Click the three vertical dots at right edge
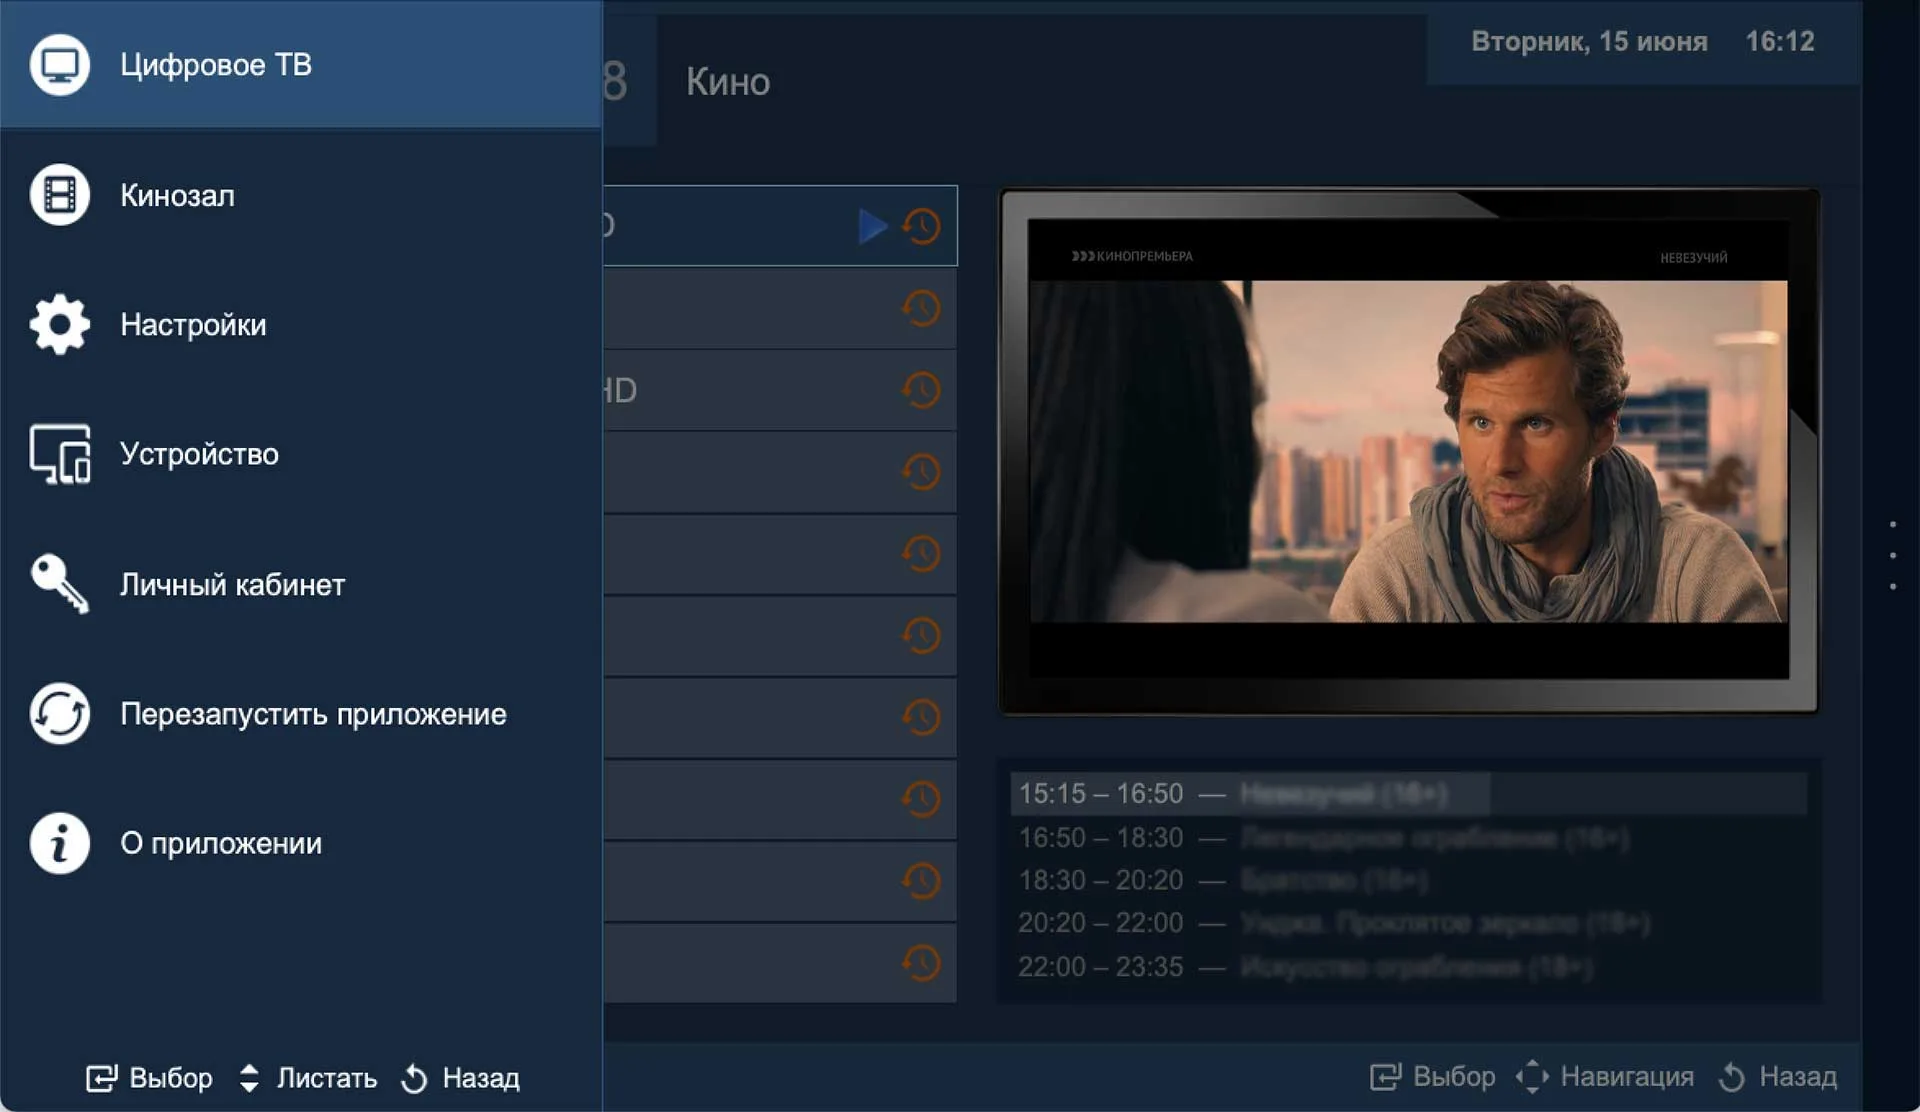This screenshot has width=1920, height=1112. point(1892,555)
